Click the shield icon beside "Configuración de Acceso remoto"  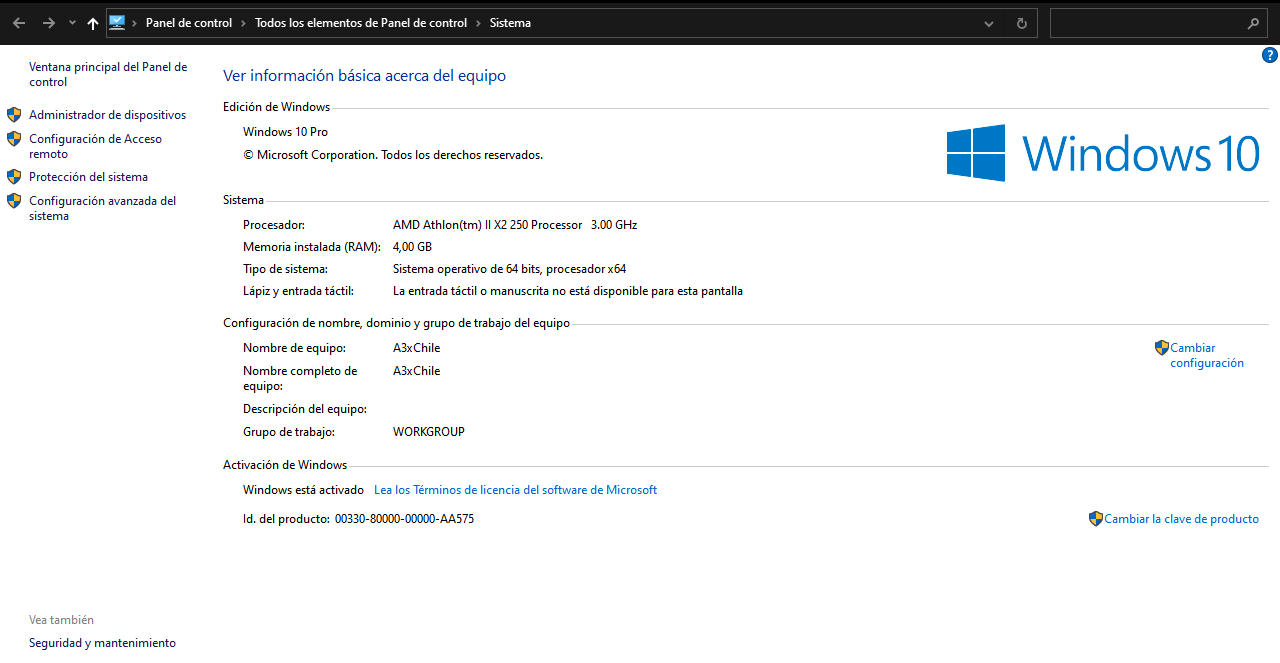click(14, 139)
